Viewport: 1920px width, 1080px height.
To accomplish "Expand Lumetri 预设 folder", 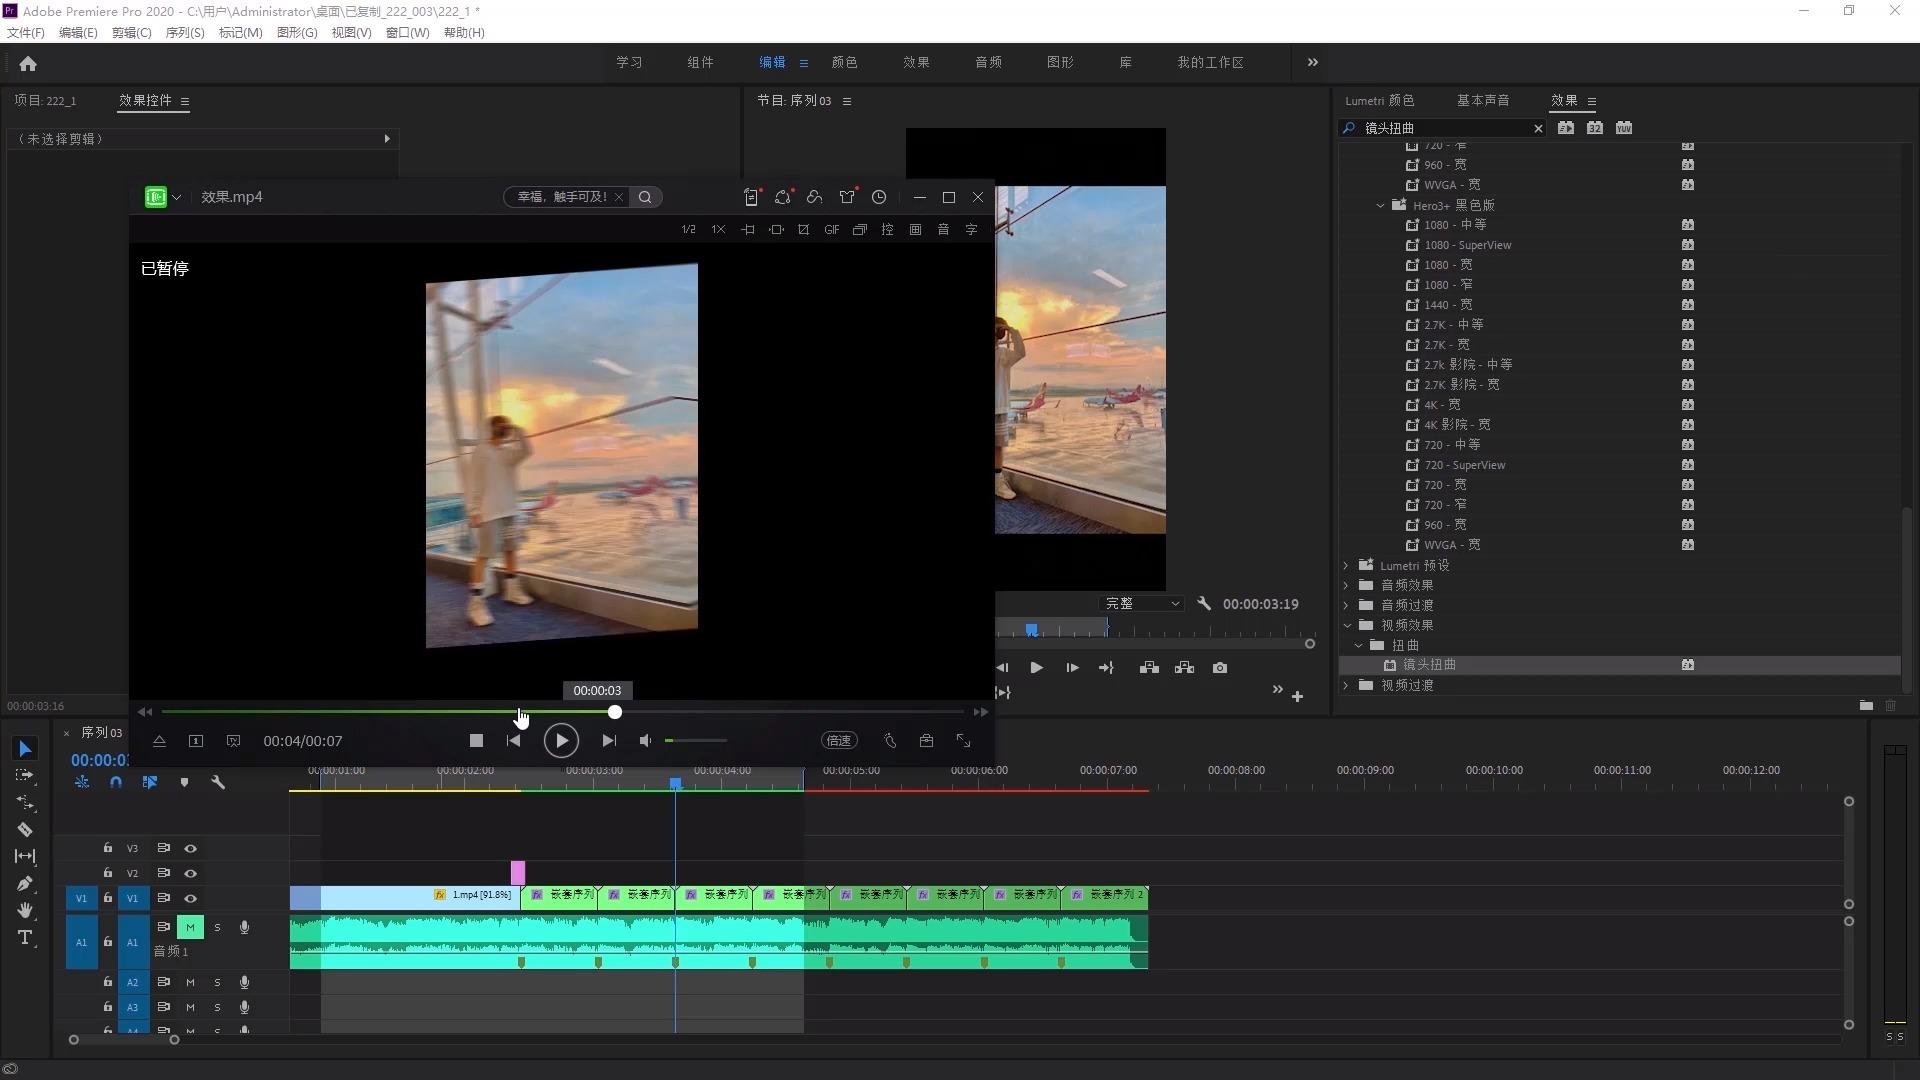I will pyautogui.click(x=1346, y=566).
